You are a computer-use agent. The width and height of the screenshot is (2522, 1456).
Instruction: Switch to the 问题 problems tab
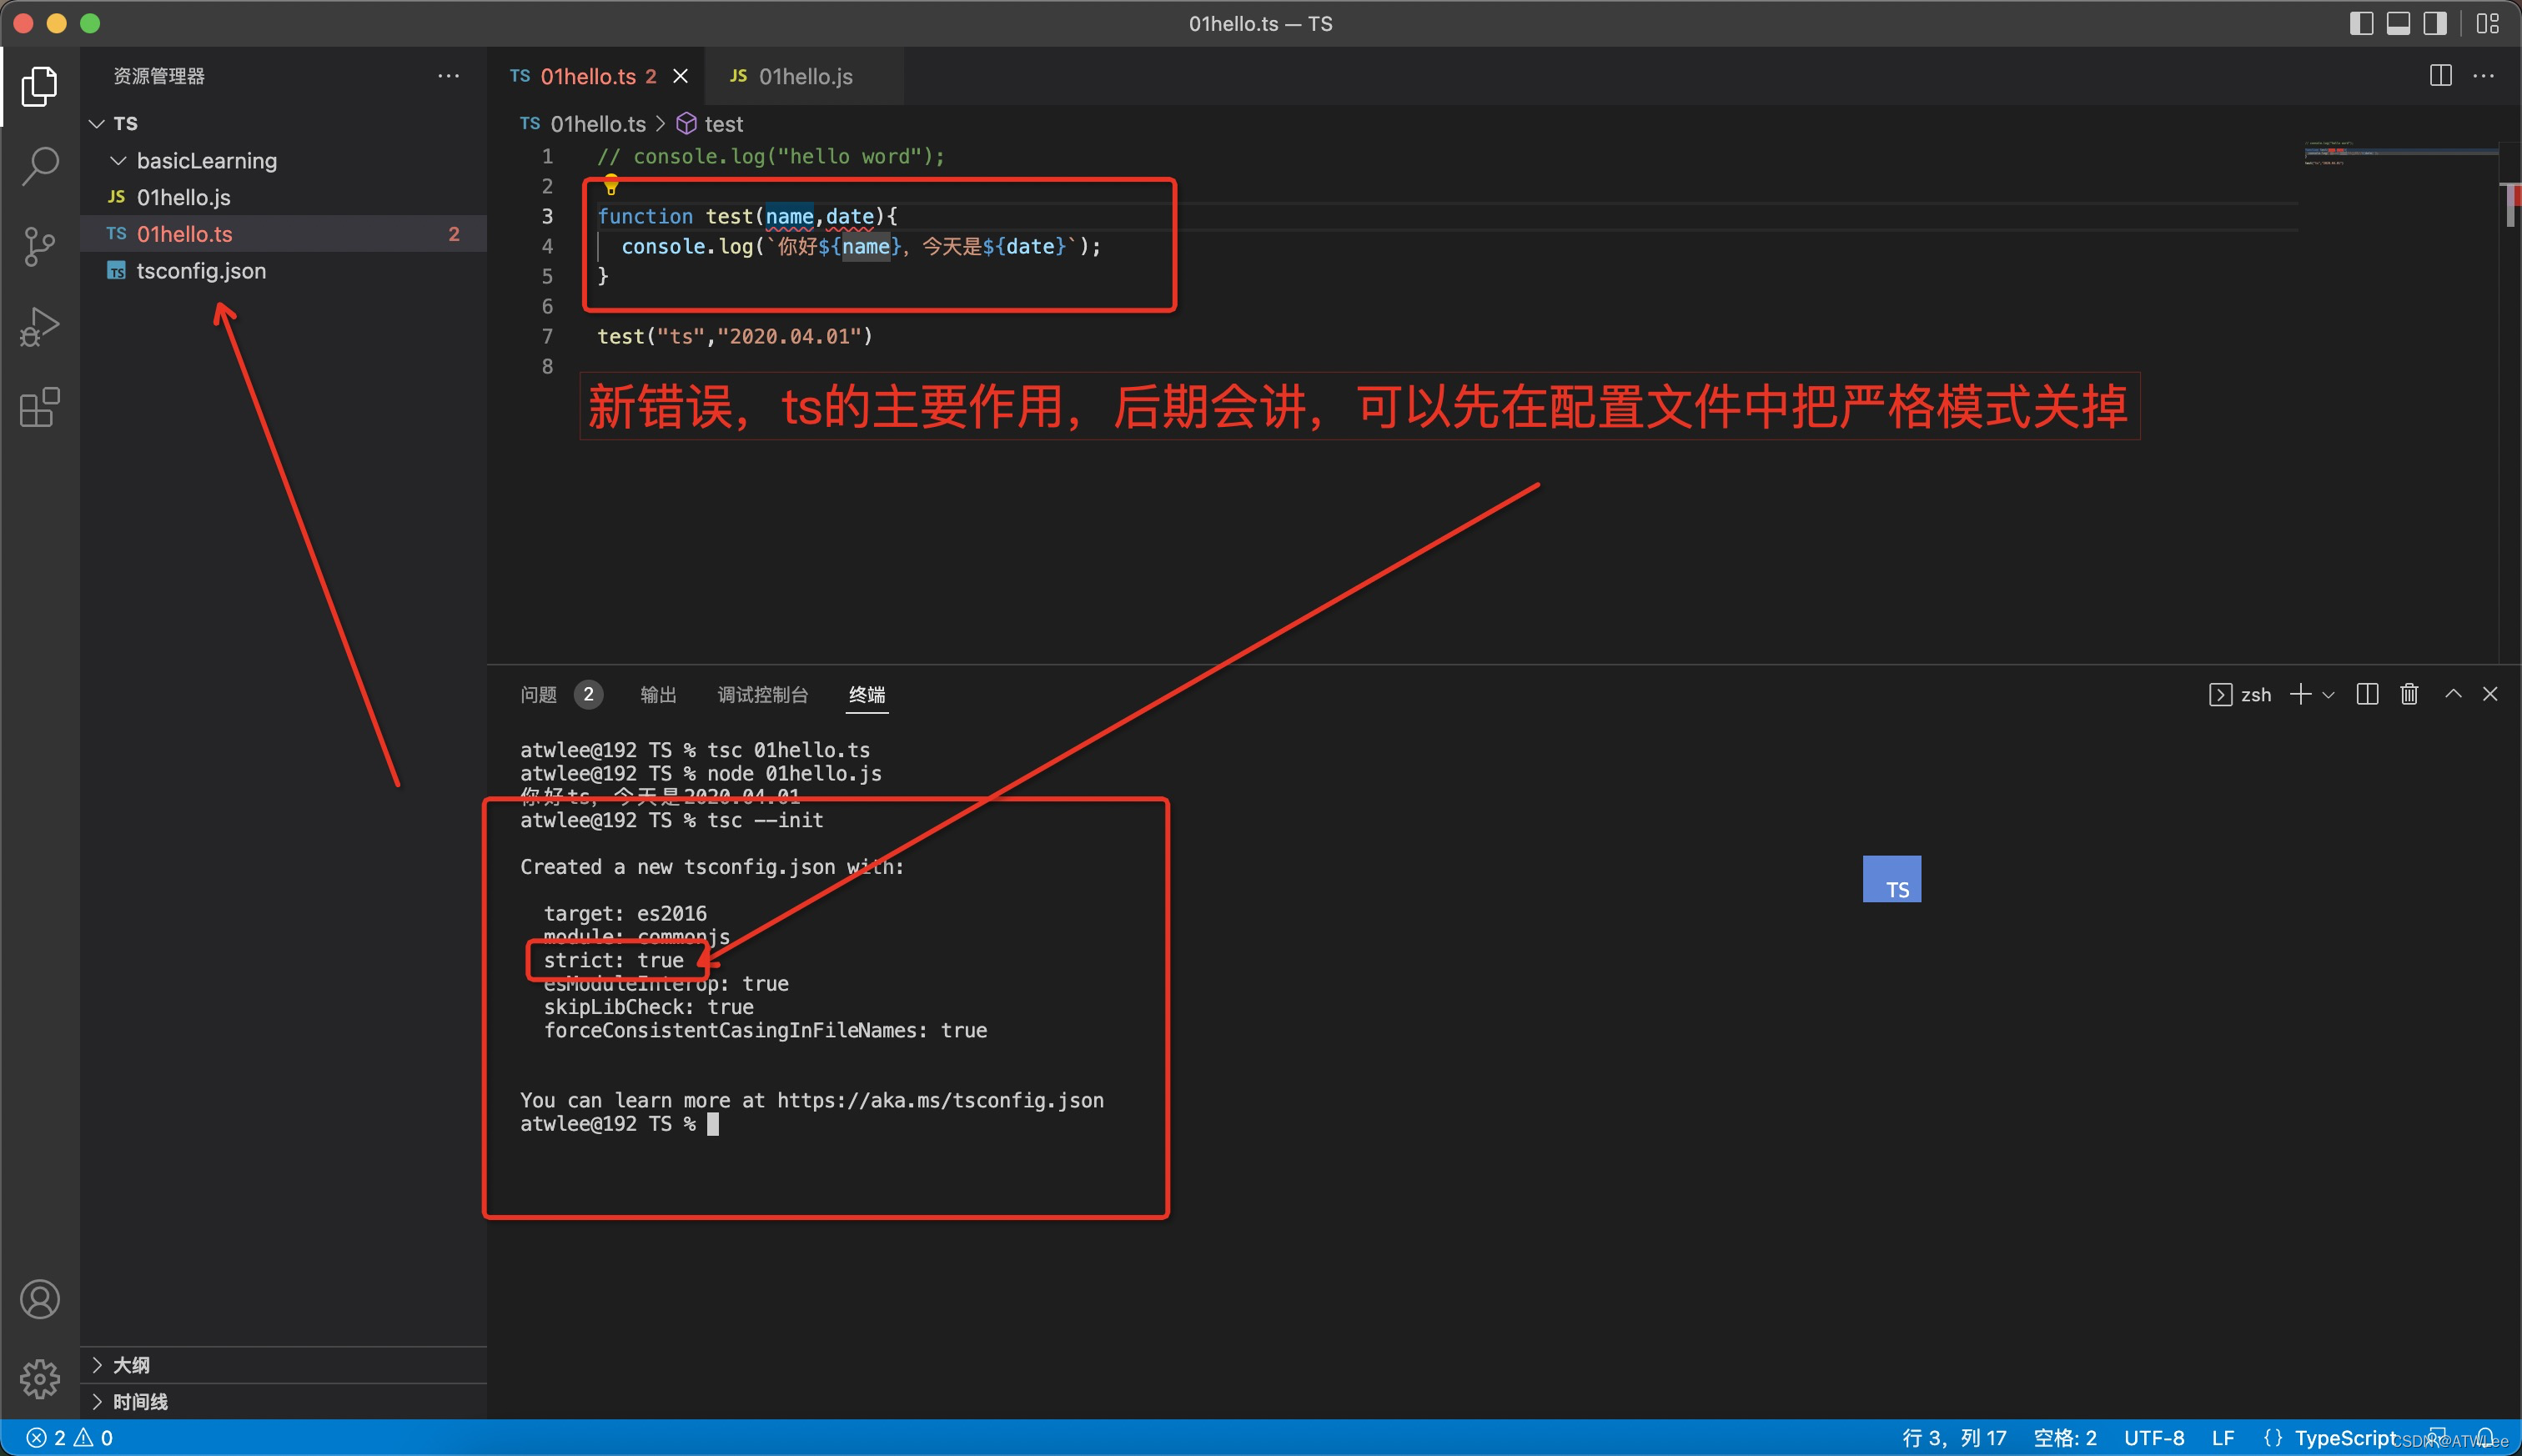click(x=538, y=694)
